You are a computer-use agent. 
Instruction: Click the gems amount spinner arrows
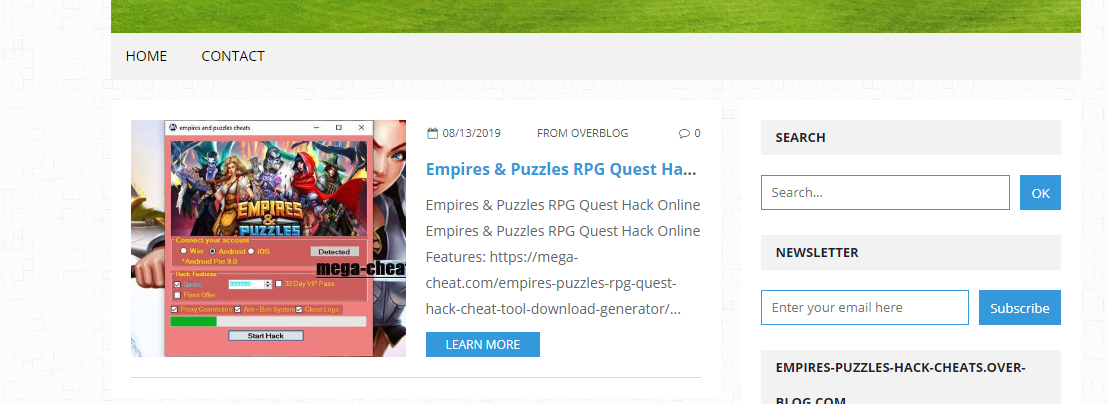(x=268, y=284)
